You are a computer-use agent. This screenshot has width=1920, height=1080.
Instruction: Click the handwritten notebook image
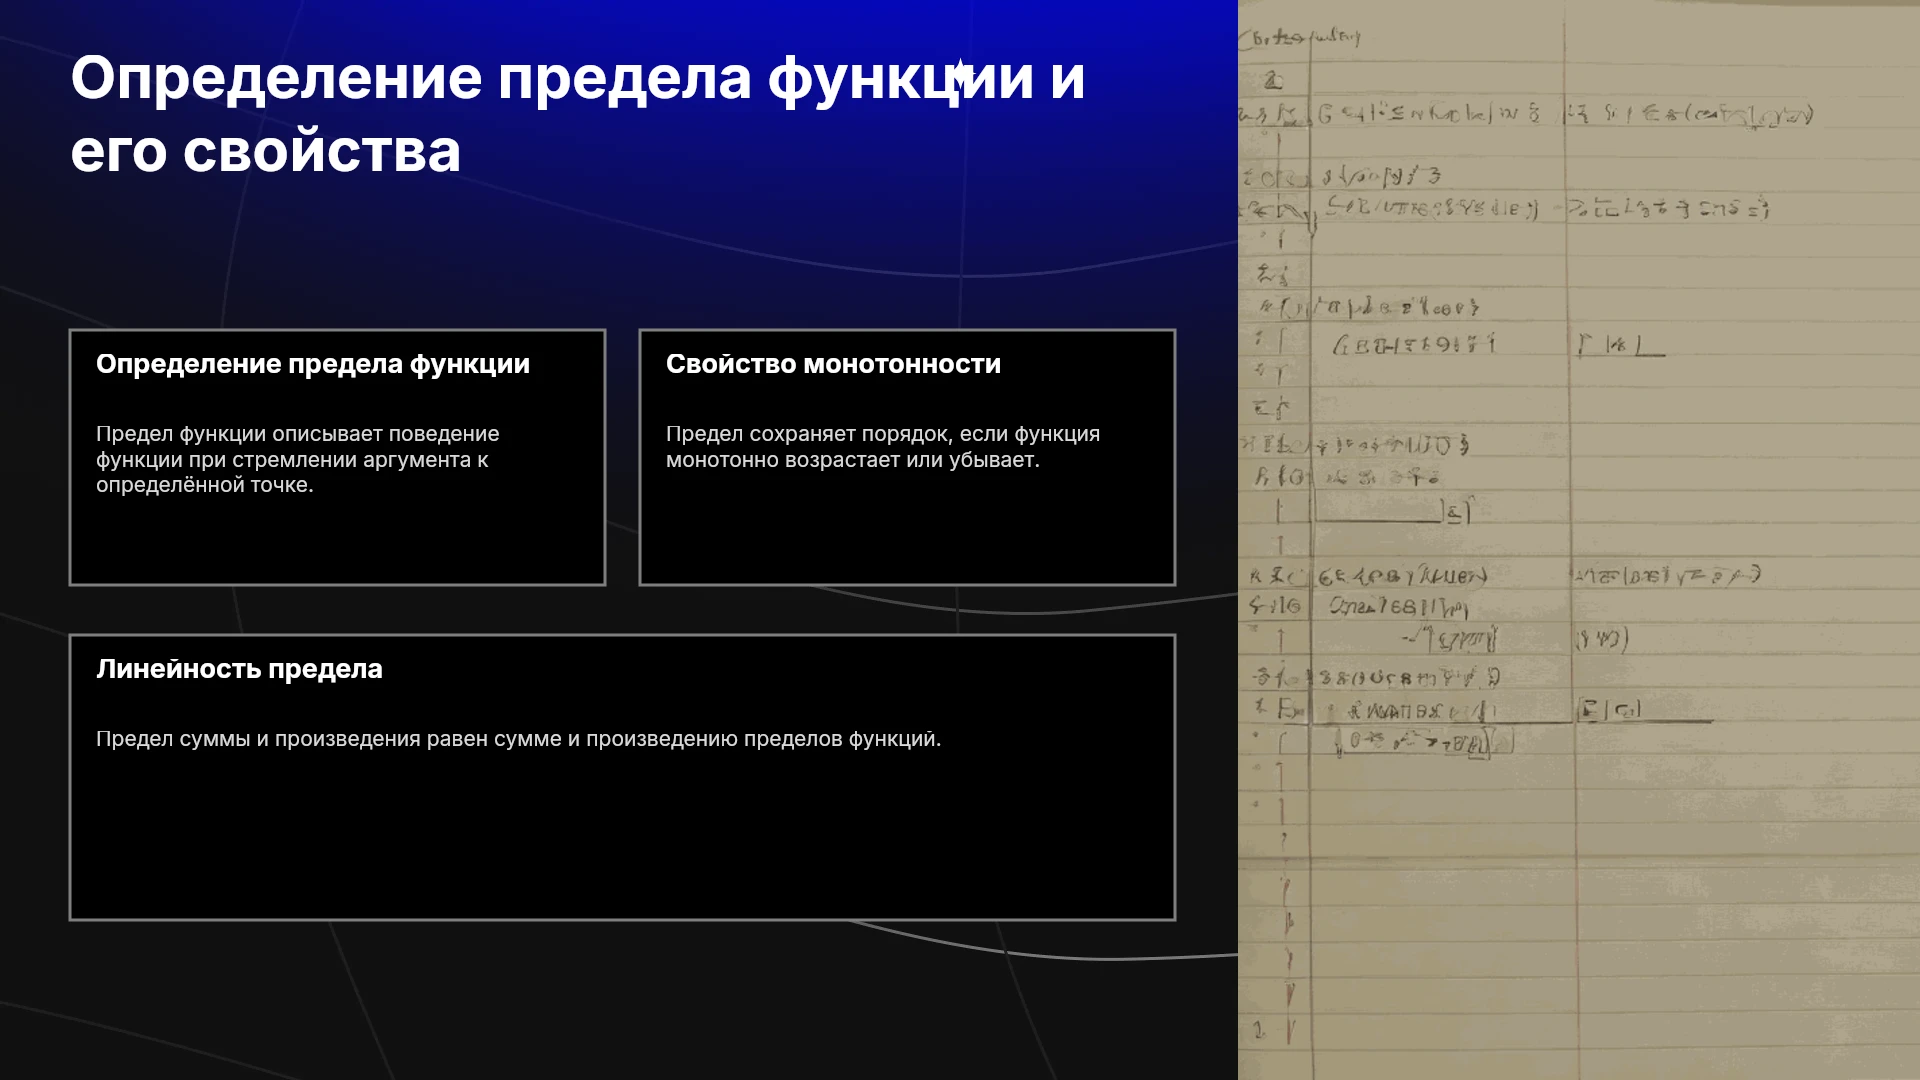click(1579, 540)
